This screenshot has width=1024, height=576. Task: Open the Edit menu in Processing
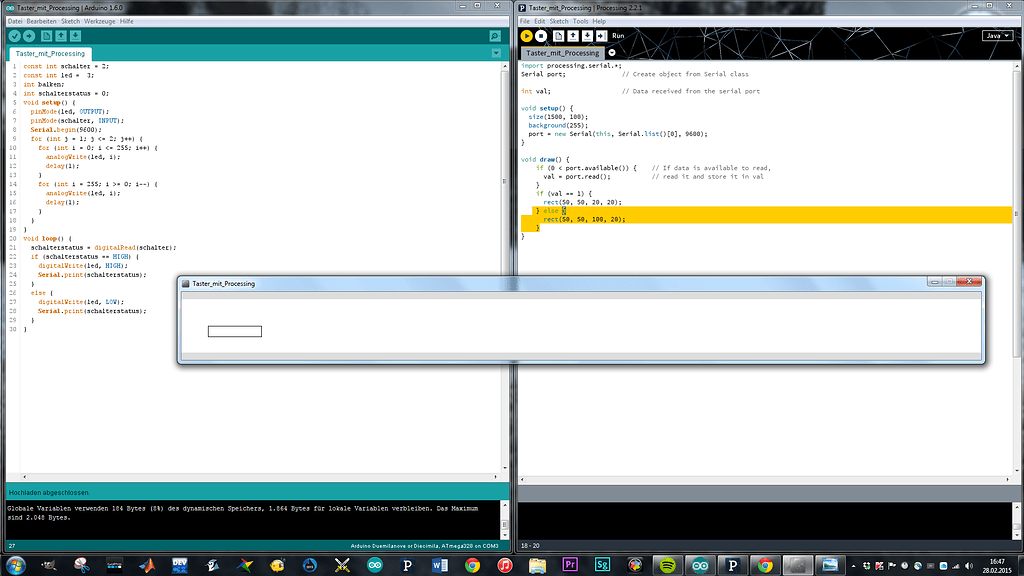coord(539,22)
